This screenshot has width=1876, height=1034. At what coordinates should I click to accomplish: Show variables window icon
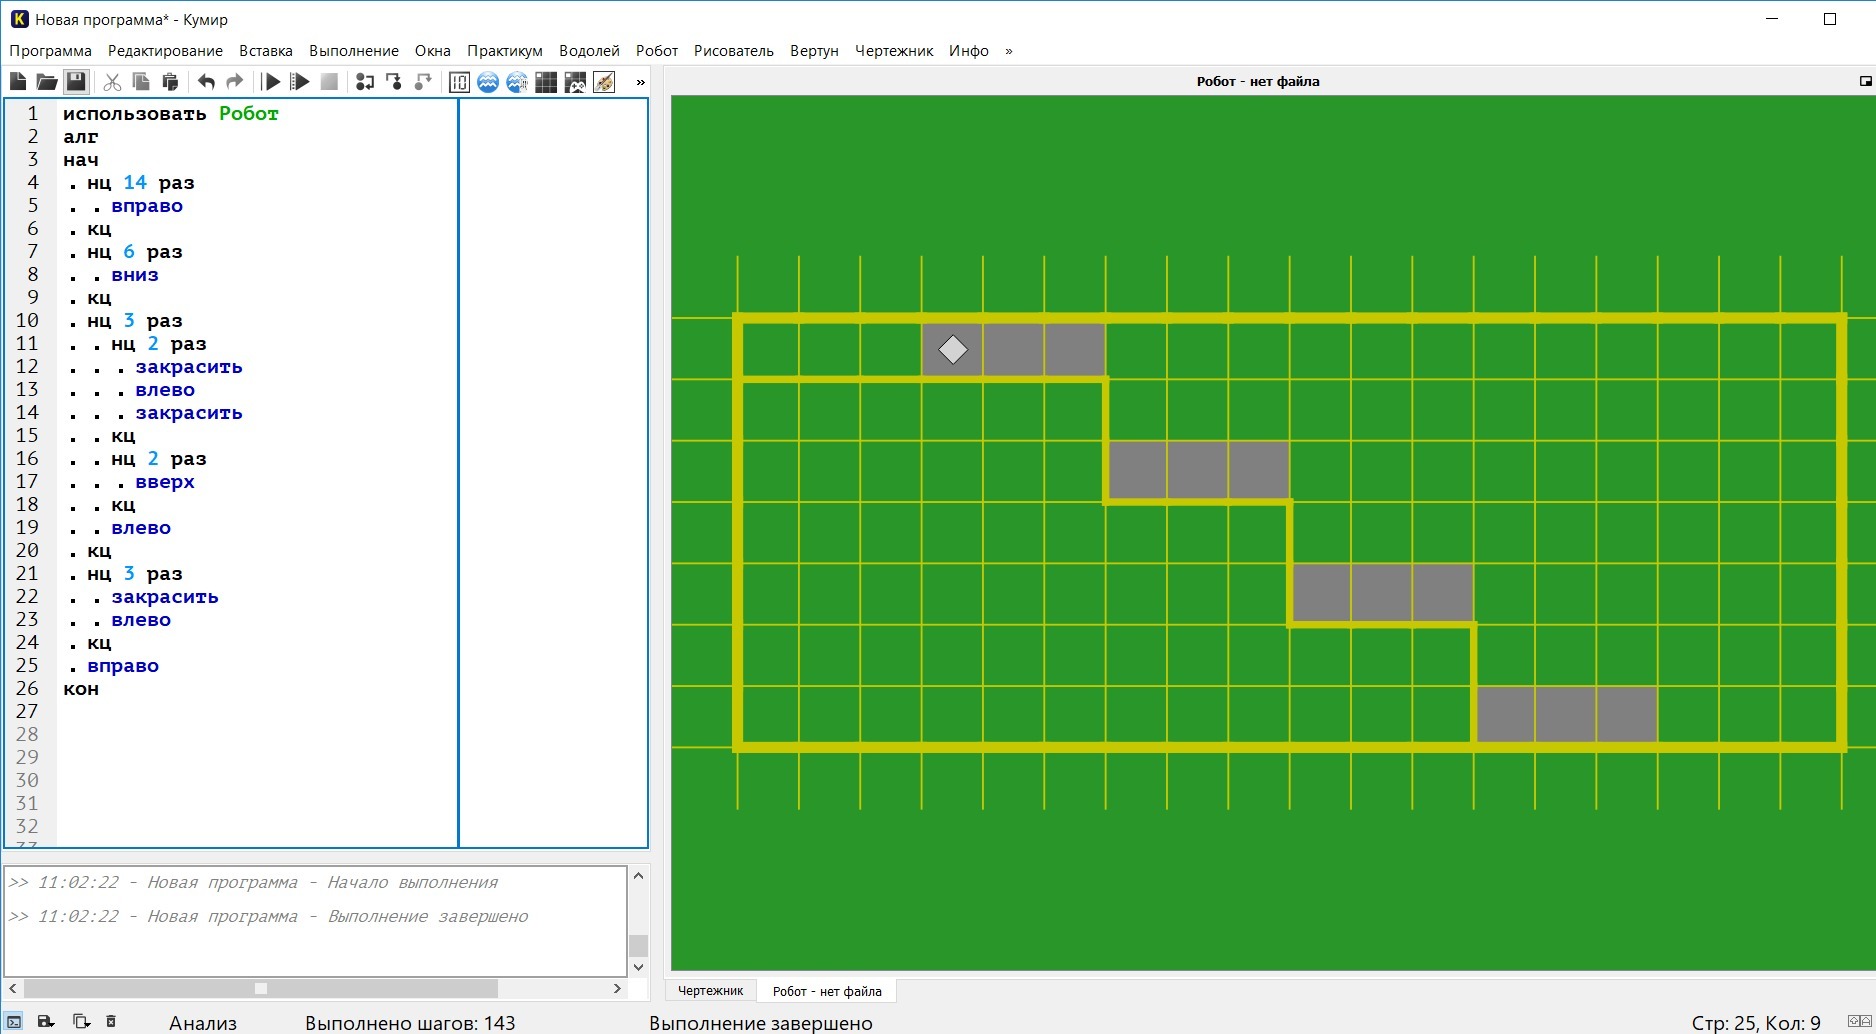(459, 82)
